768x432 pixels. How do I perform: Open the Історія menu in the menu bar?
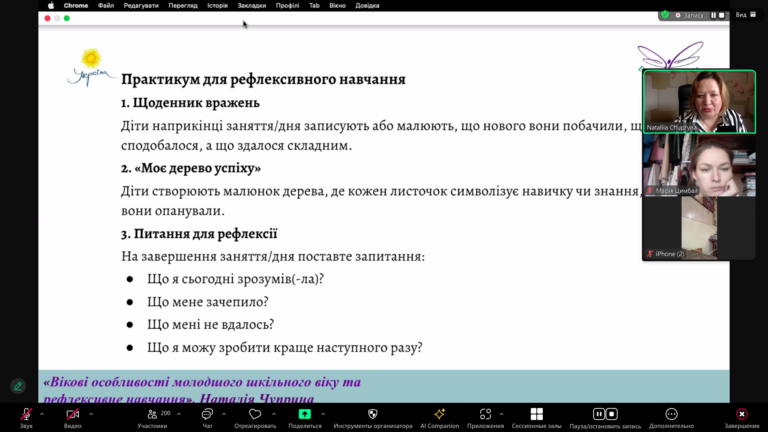tap(217, 5)
